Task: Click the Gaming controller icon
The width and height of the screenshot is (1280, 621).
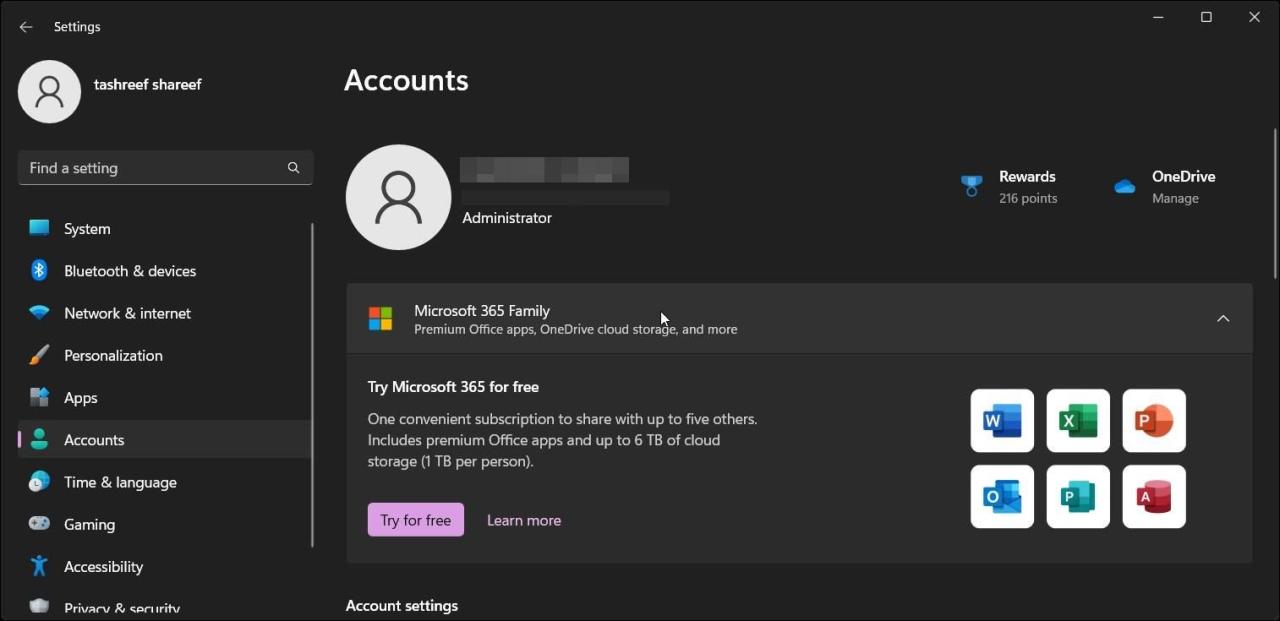Action: pos(39,523)
